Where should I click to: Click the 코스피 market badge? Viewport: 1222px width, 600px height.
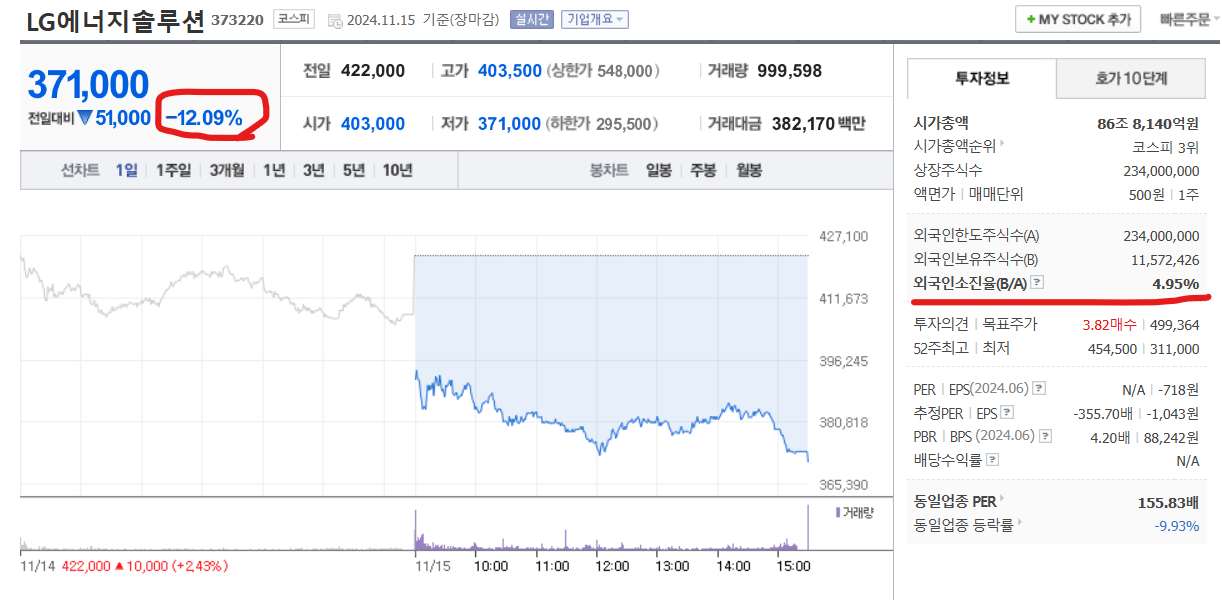point(292,19)
